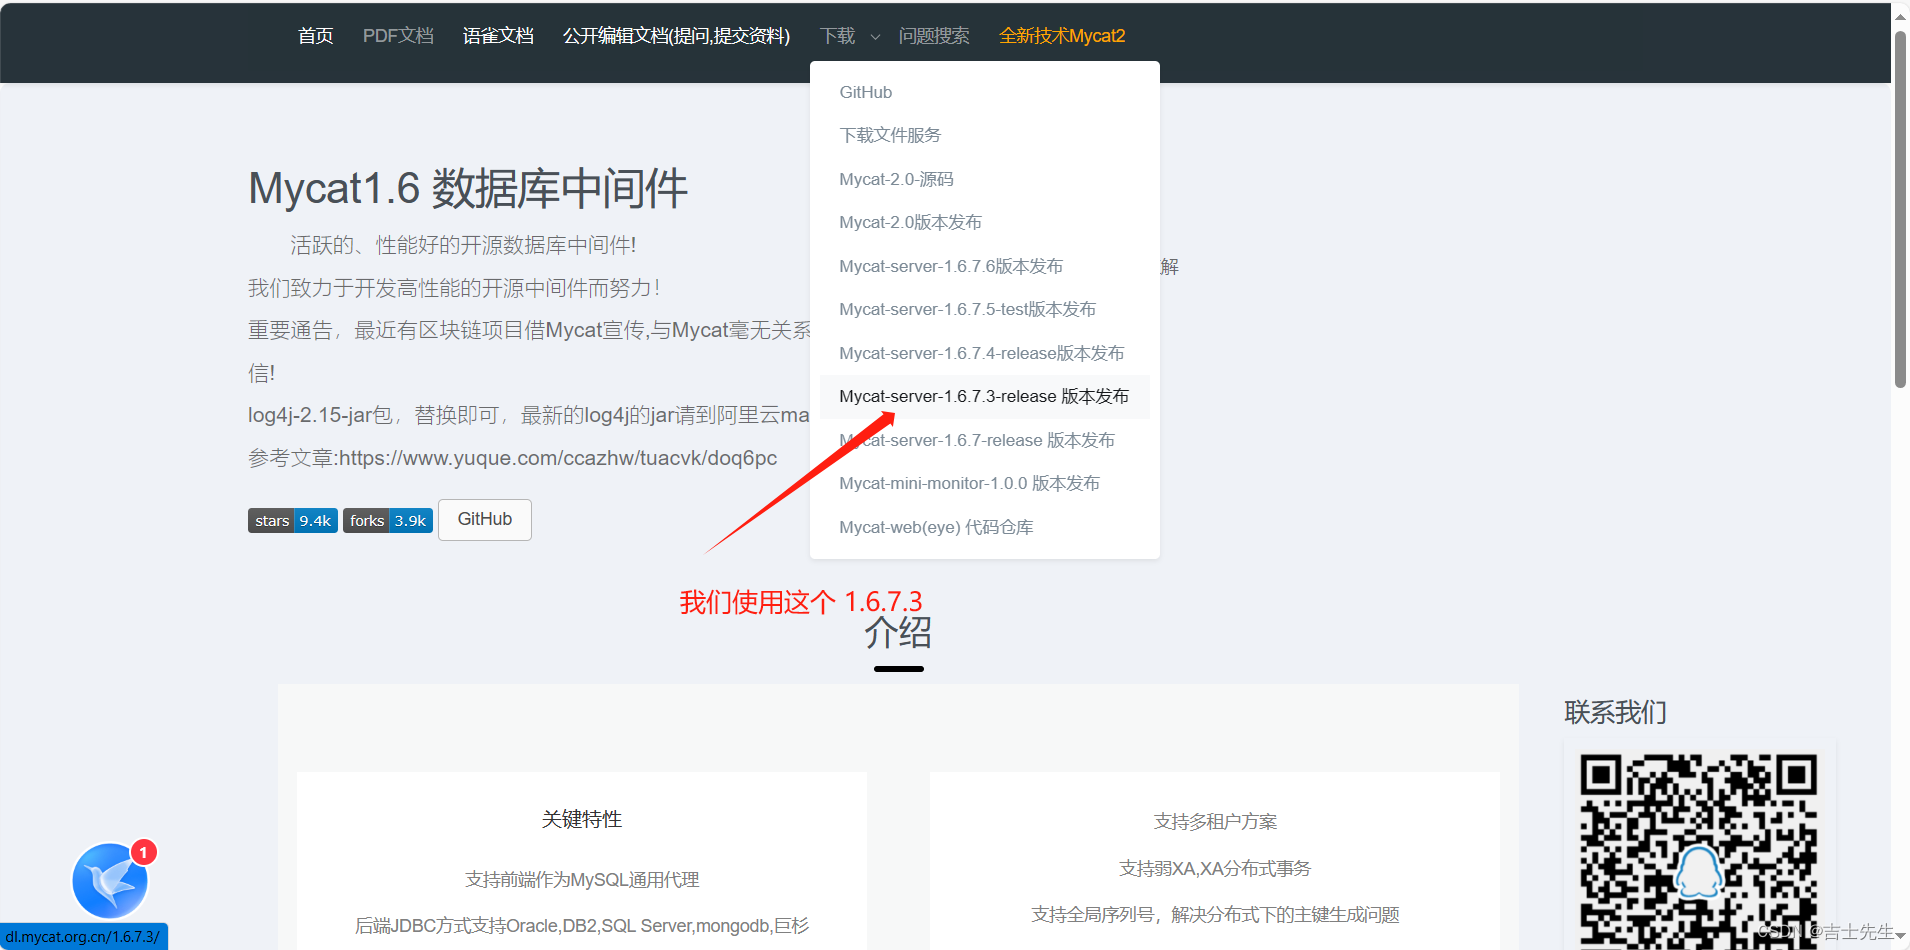Screen dimensions: 1910x950
Task: Click the Mycat1.6 数据库中间件 heading
Action: 468,189
